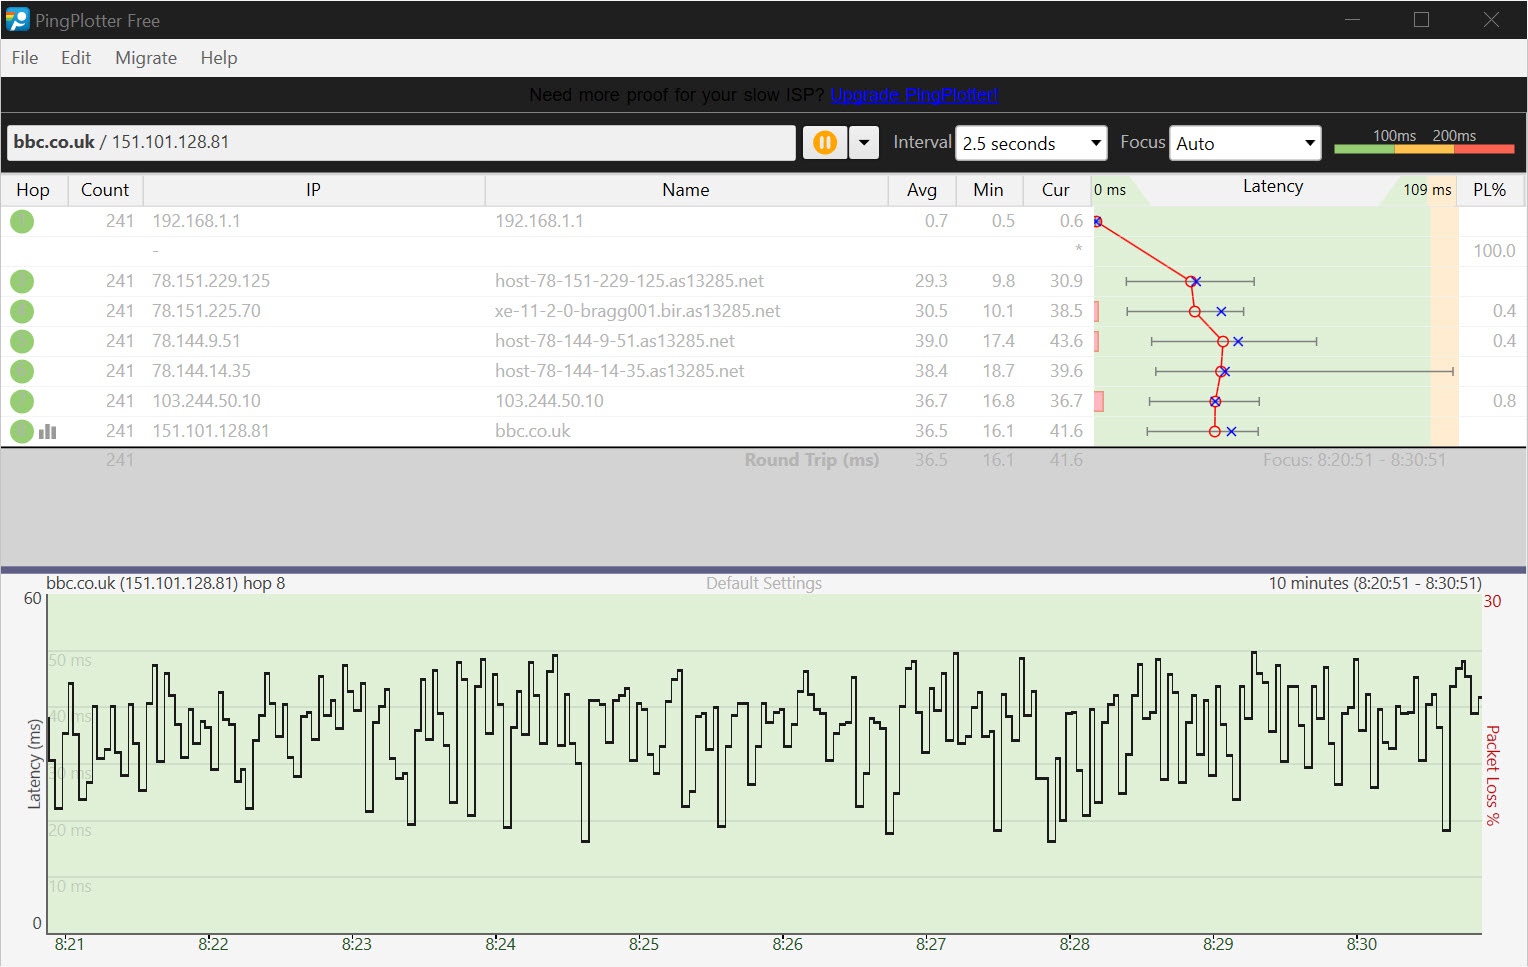Click the PL% column header

coord(1489,190)
